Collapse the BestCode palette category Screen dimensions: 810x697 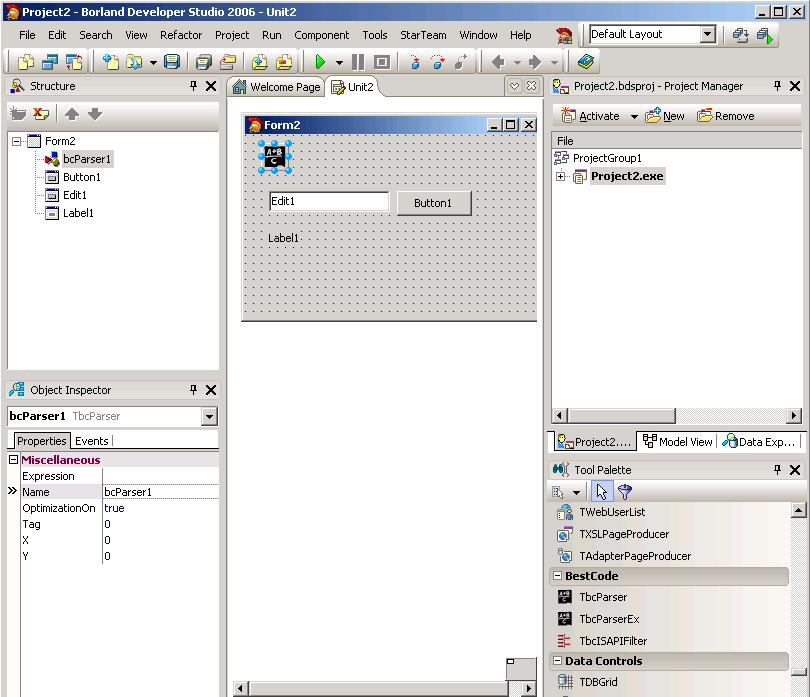[x=557, y=576]
